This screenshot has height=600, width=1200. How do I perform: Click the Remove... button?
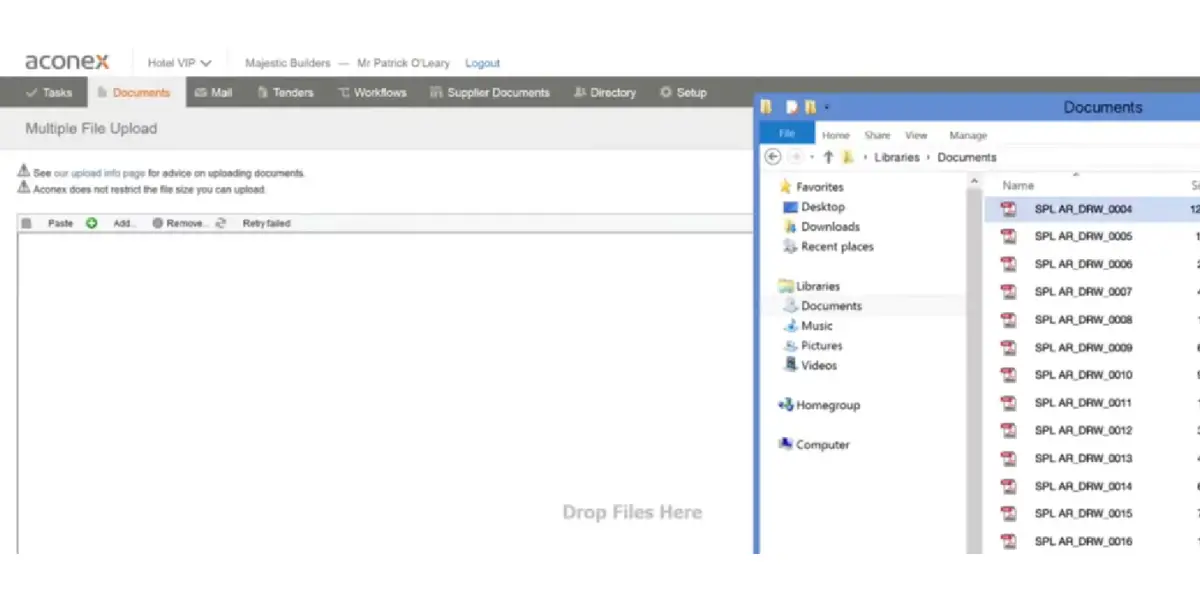[187, 223]
